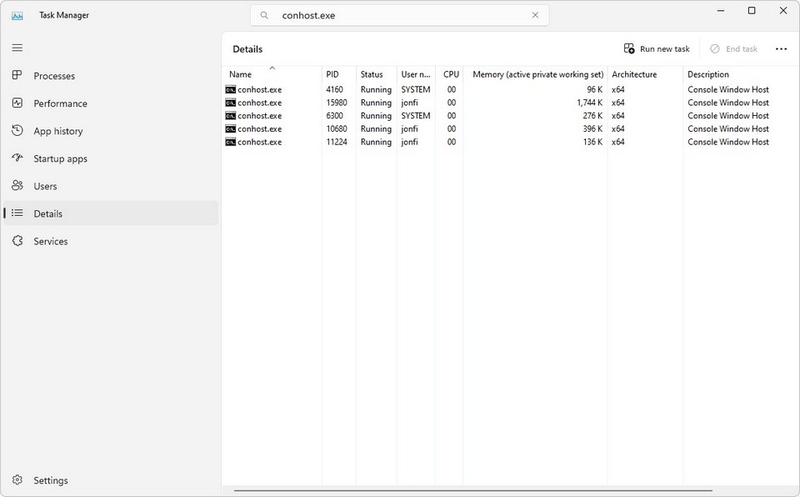Click the Performance graph icon
800x497 pixels.
(x=17, y=103)
